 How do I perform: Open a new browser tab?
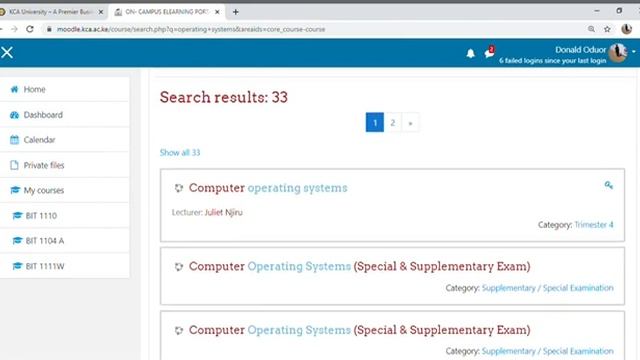tap(236, 12)
